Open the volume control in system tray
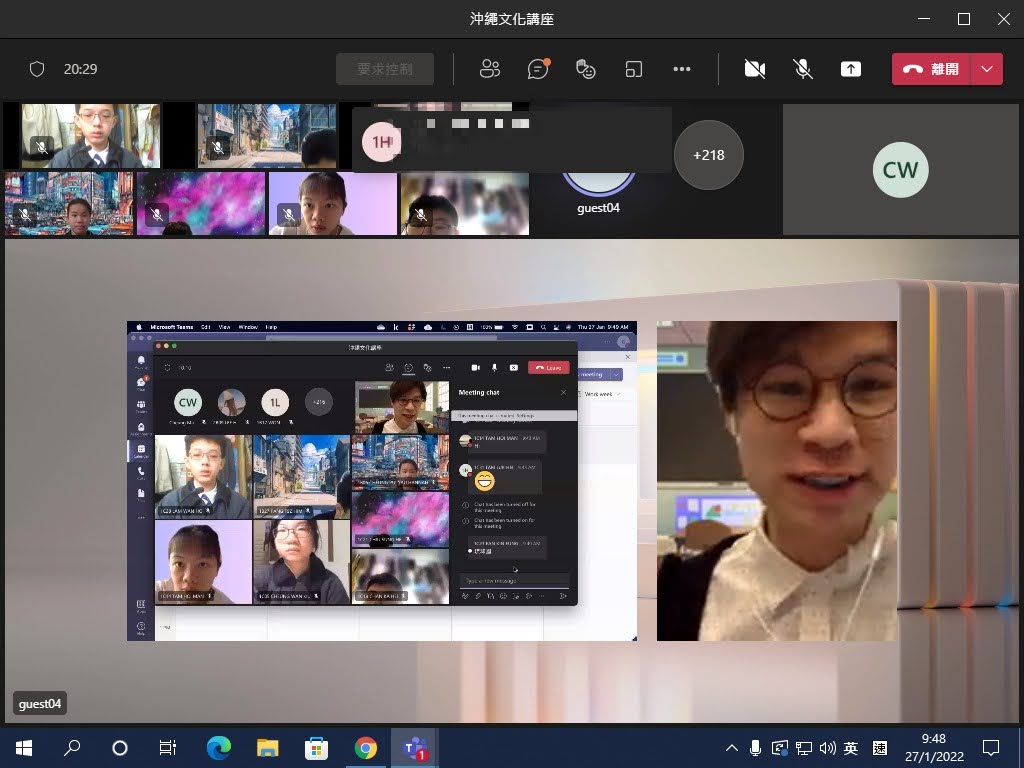Screen dimensions: 1024x768 (827, 748)
